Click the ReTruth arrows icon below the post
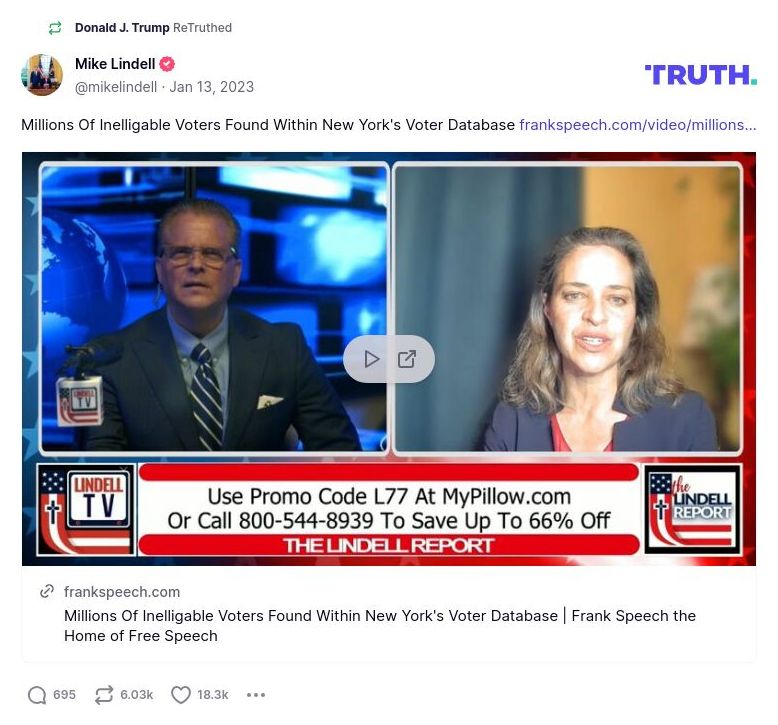Screen dimensions: 778x725 104,695
